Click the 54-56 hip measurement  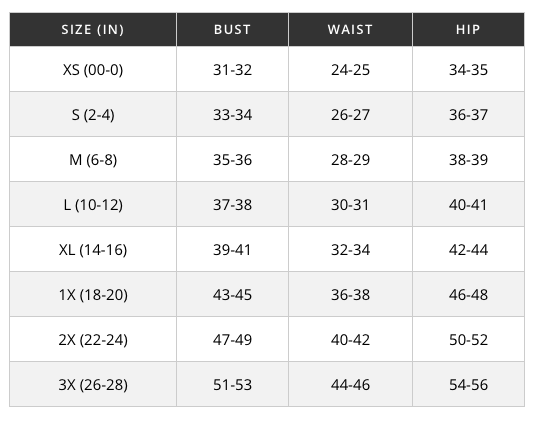pyautogui.click(x=468, y=385)
